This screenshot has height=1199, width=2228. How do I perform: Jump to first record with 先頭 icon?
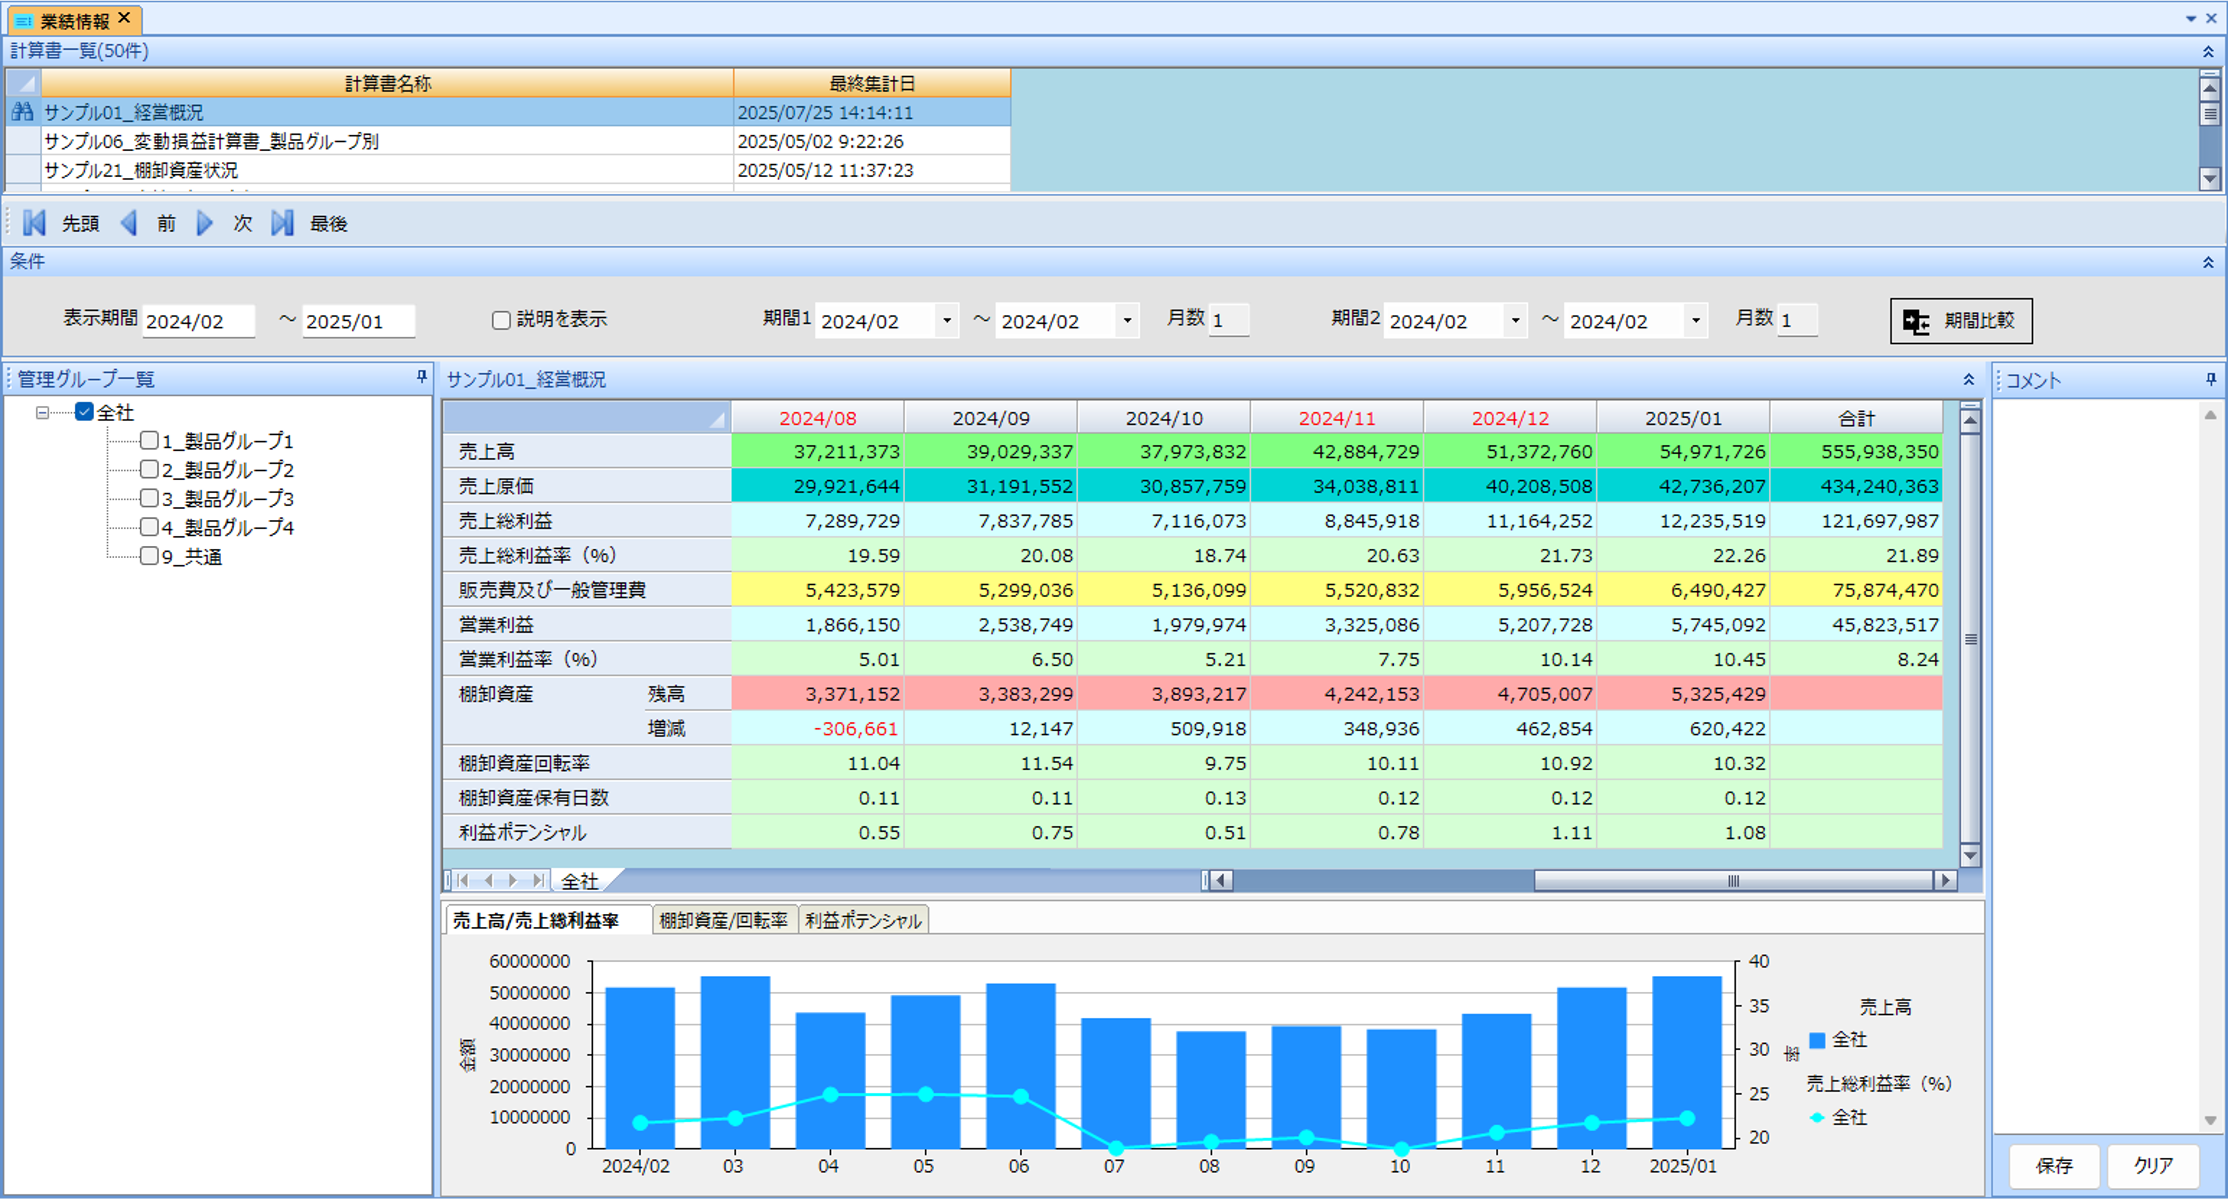pyautogui.click(x=34, y=223)
